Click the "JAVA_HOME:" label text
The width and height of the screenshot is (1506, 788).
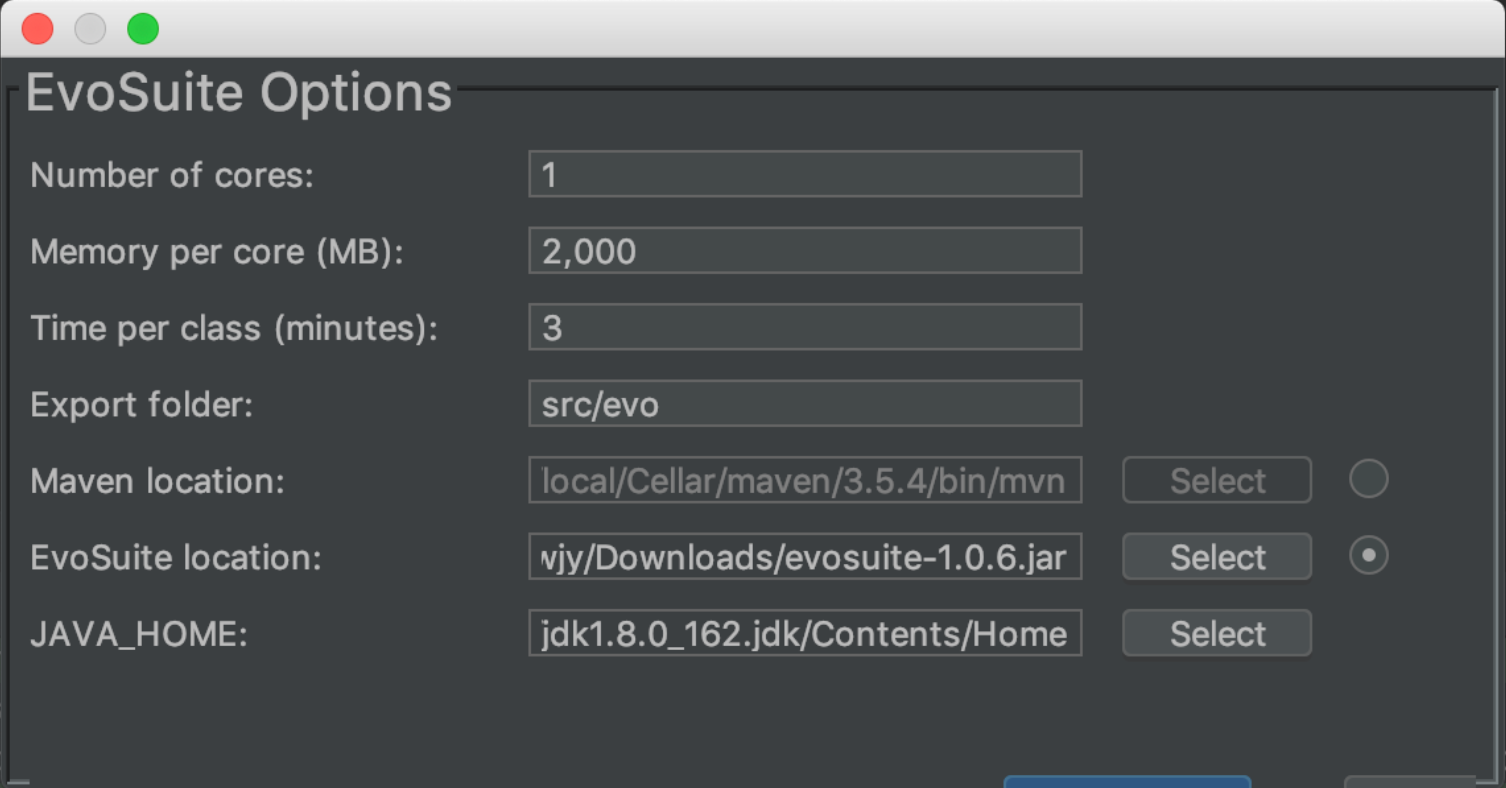[x=139, y=634]
